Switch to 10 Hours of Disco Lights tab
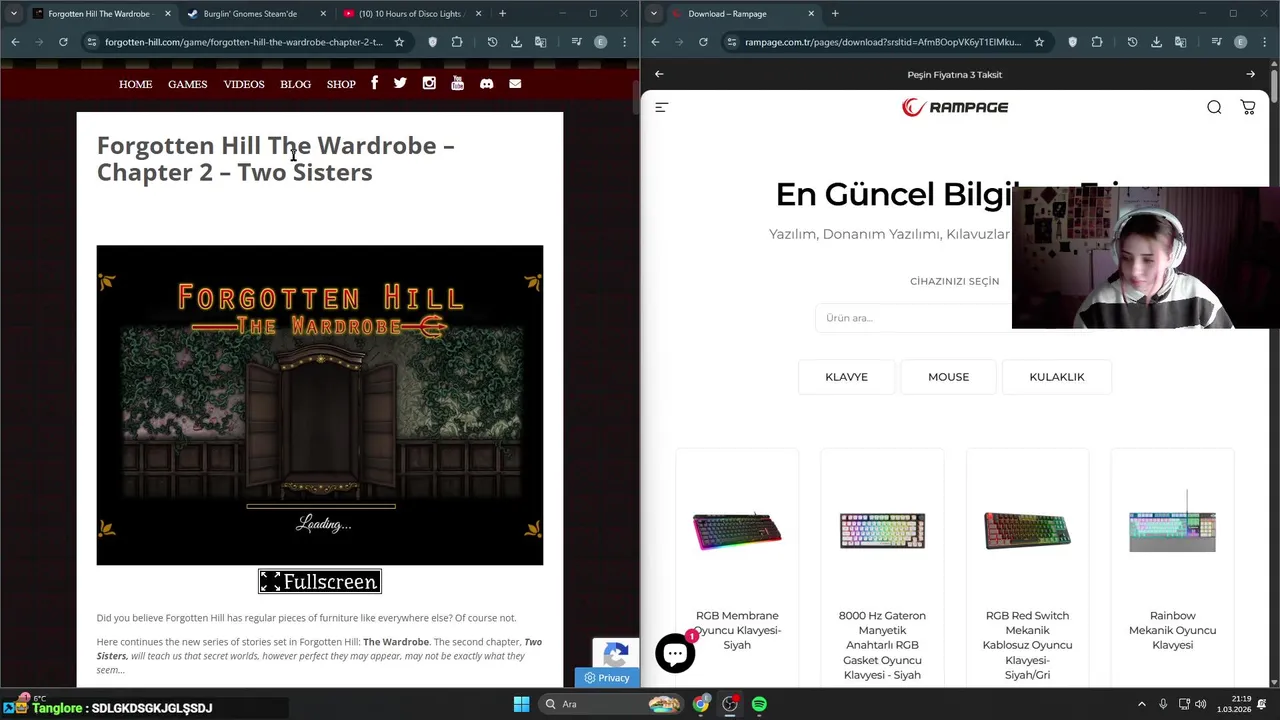This screenshot has width=1280, height=720. [x=412, y=14]
